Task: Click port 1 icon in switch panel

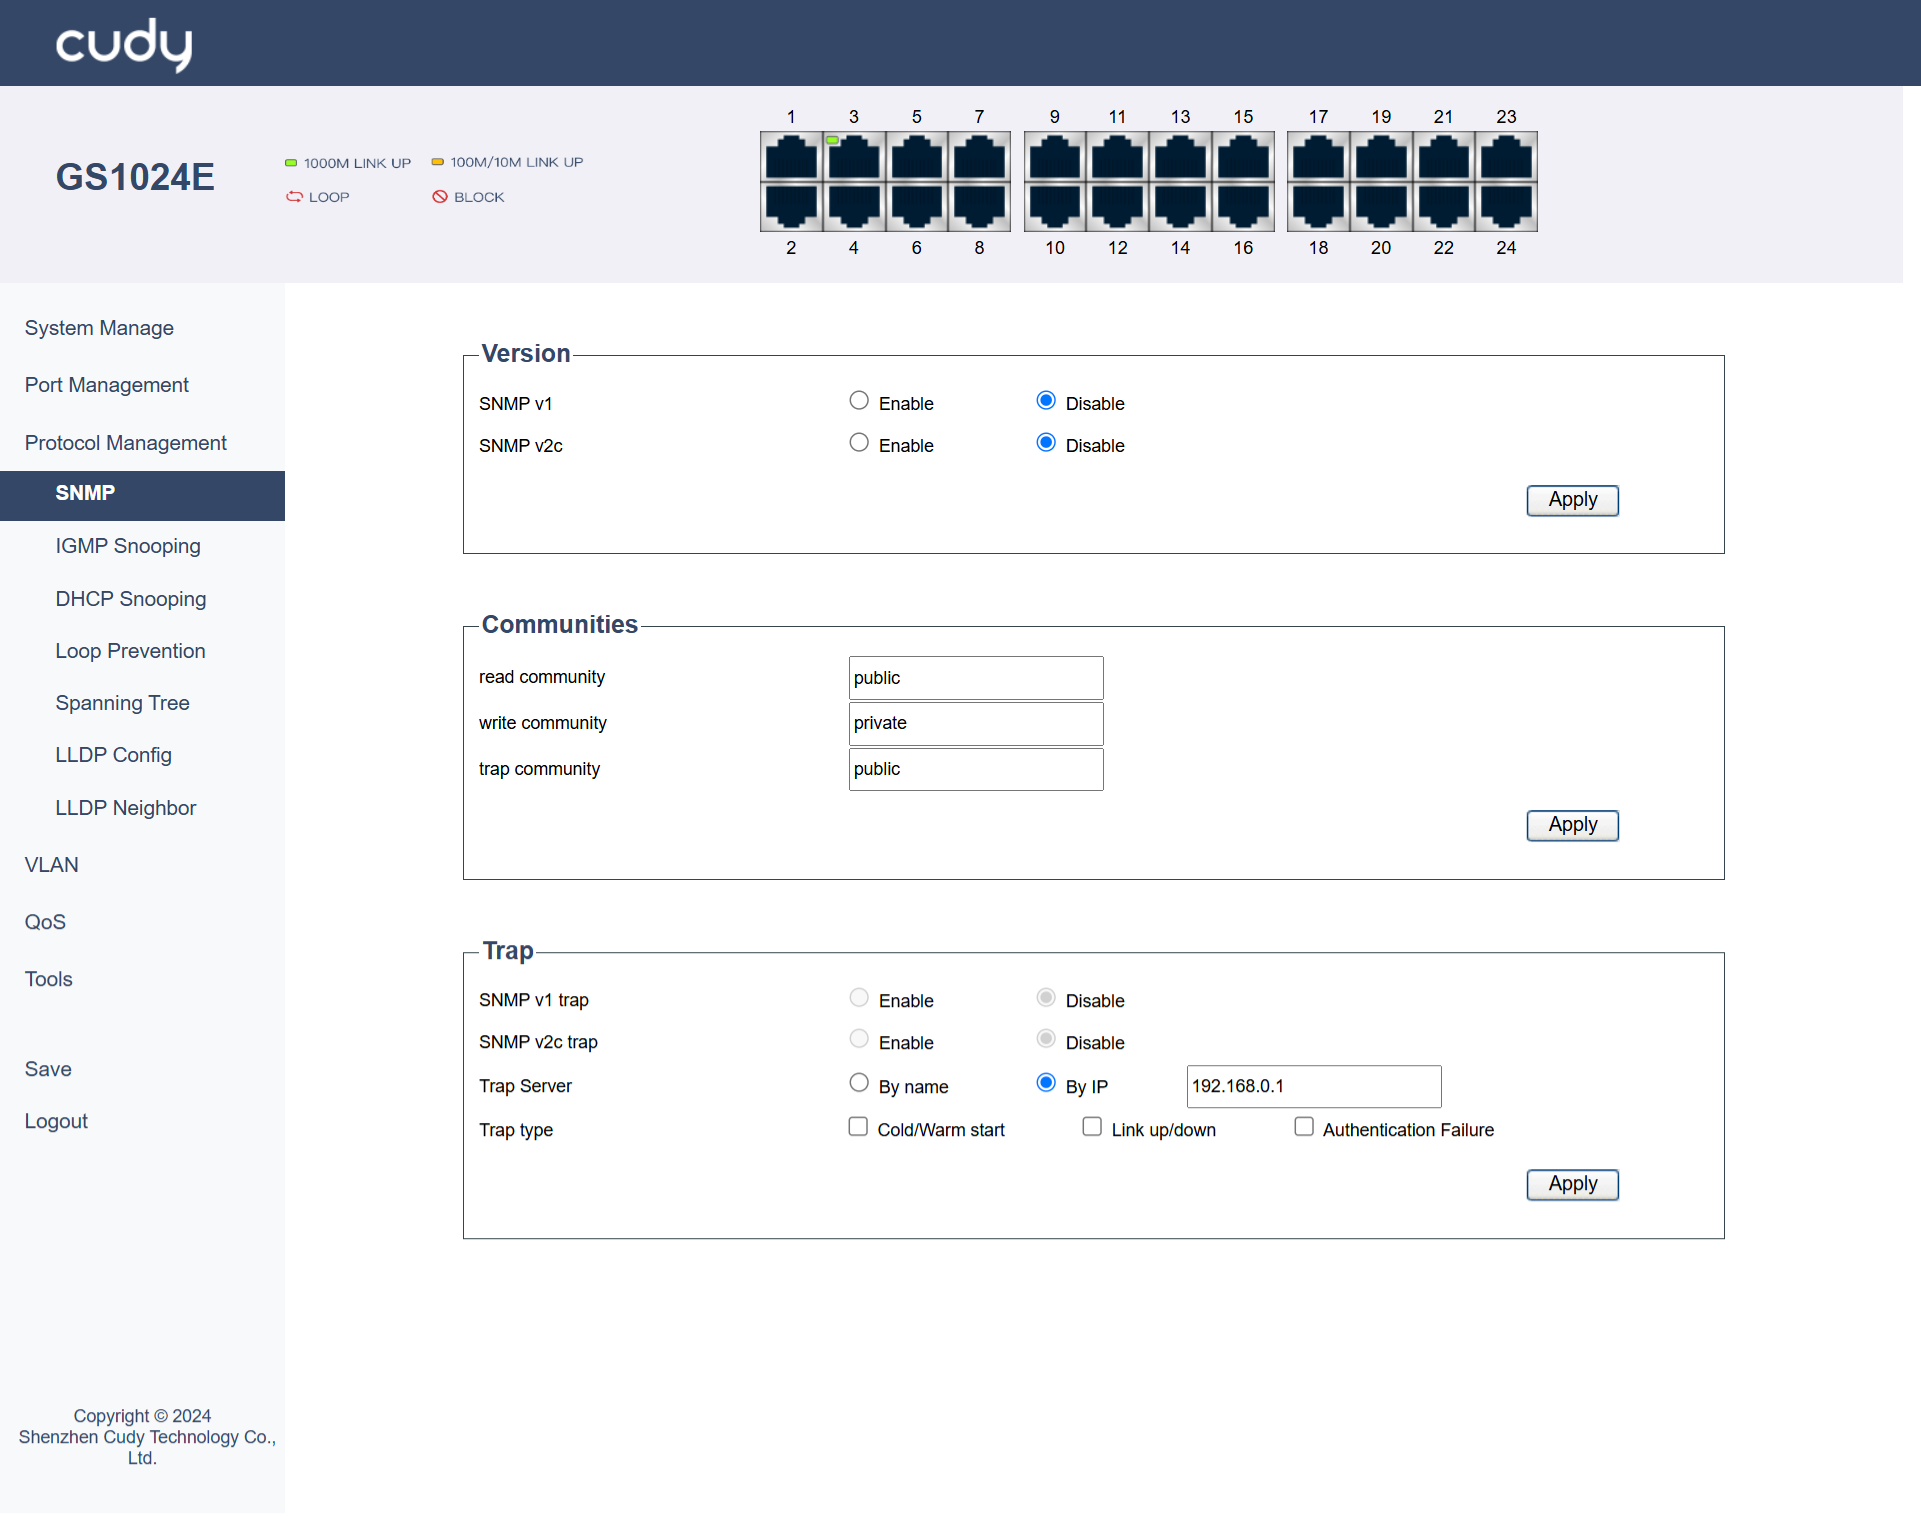Action: coord(791,157)
